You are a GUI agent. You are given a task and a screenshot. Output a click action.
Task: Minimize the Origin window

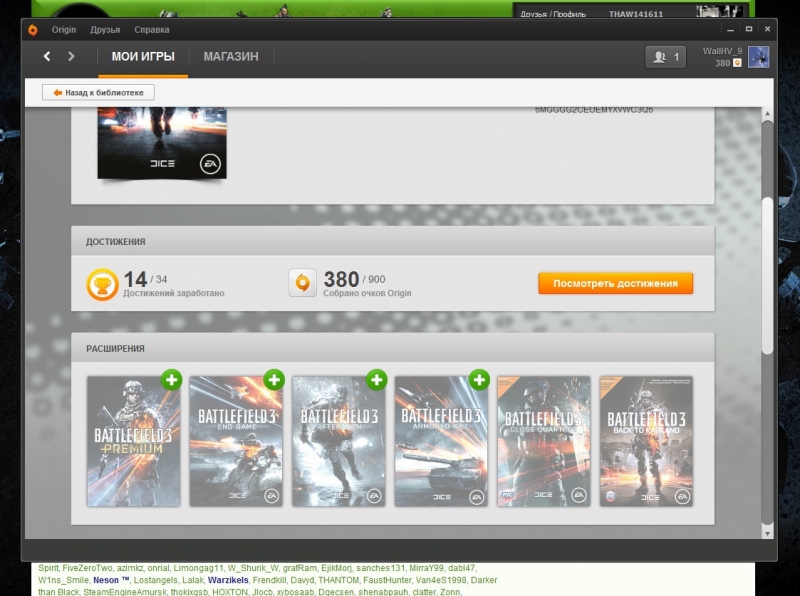click(731, 30)
